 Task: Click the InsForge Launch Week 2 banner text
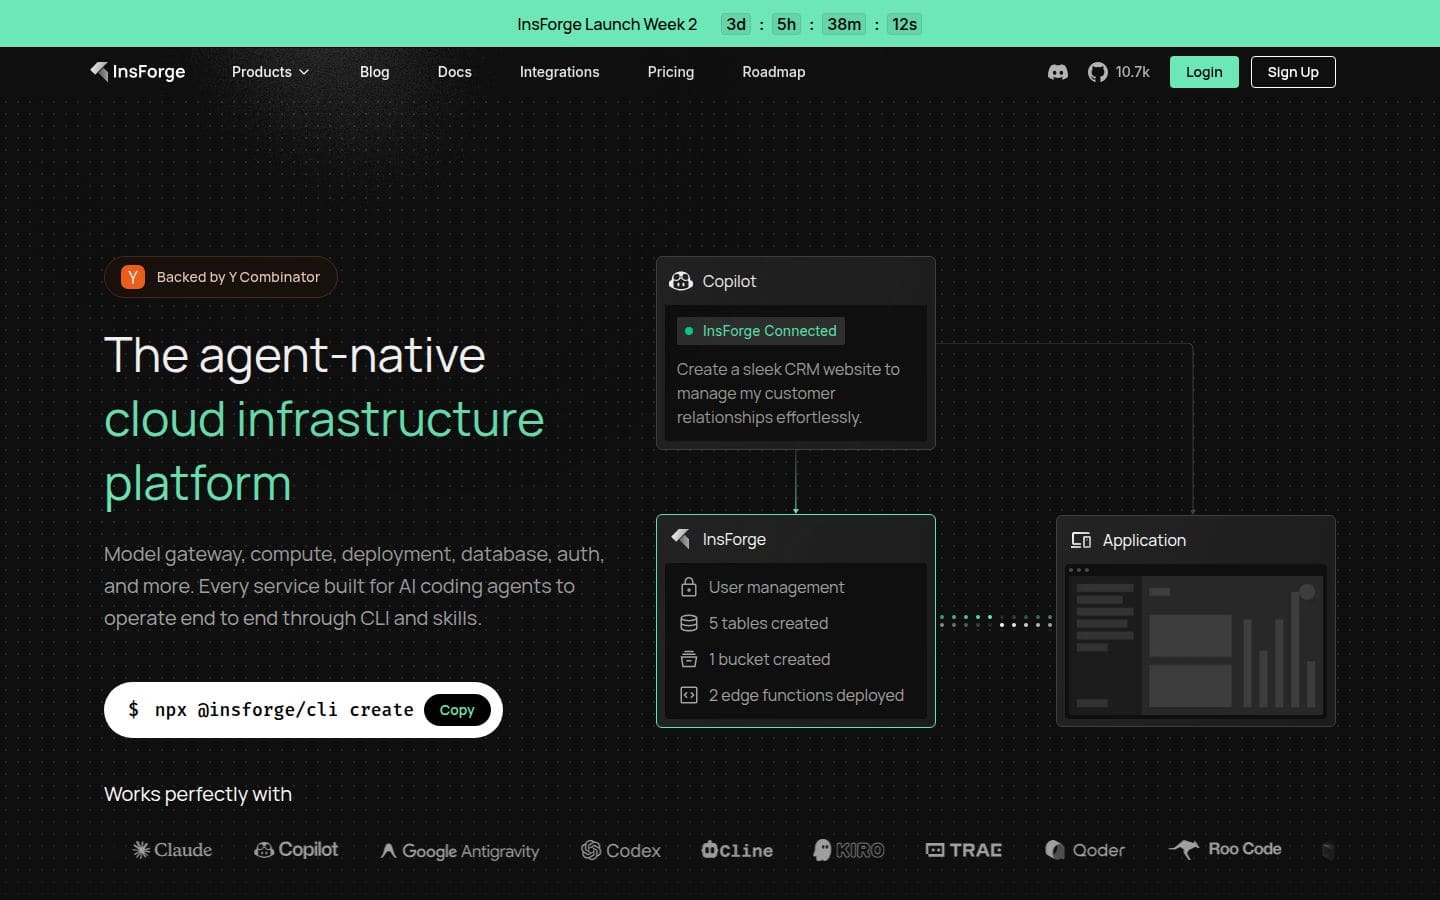[607, 24]
